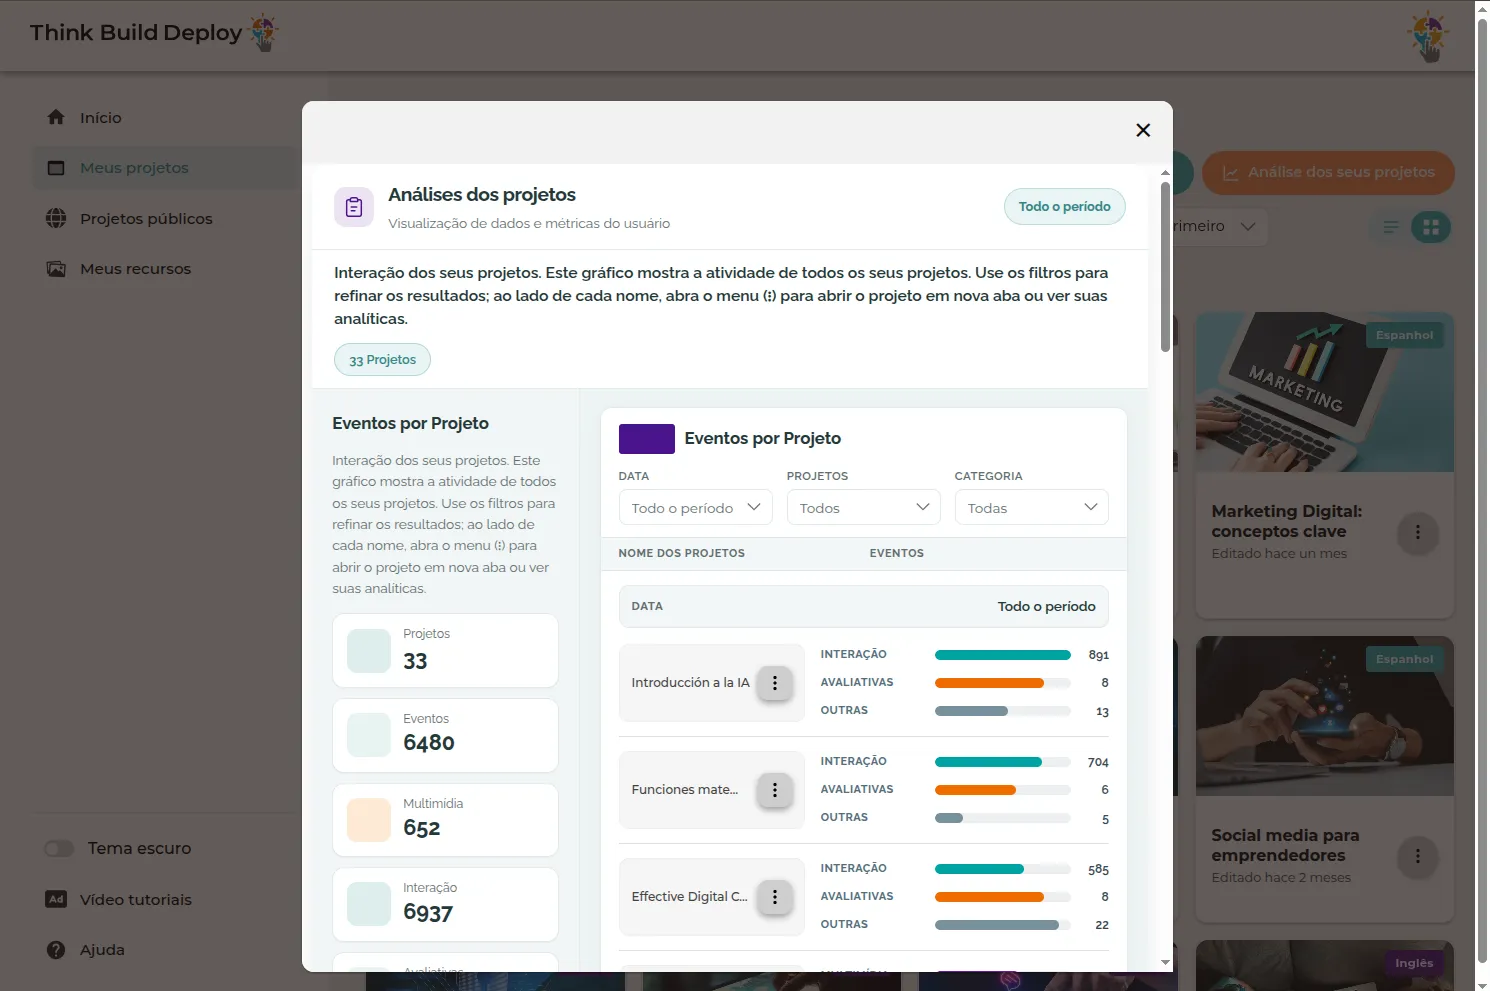Screen dimensions: 1490x991
Task: Click Outras bar for Effective Digital C...
Action: (1003, 925)
